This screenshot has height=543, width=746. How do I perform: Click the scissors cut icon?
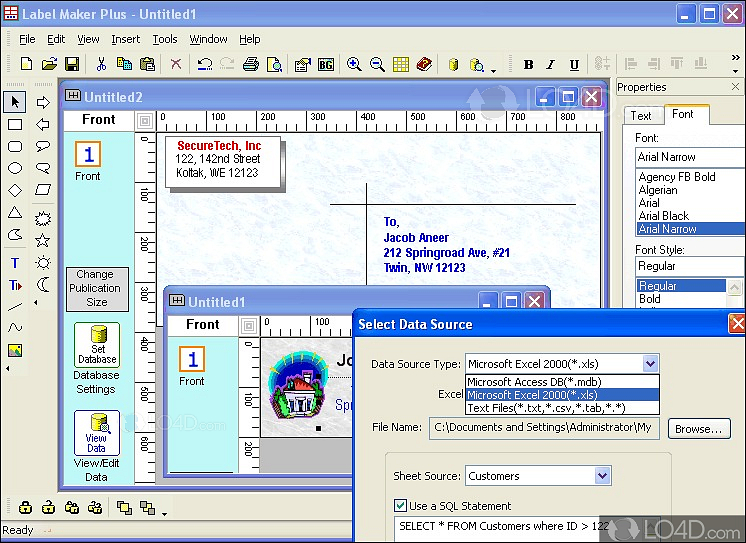coord(100,65)
